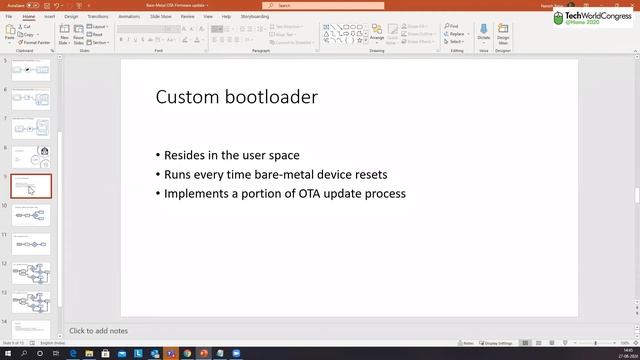Screen dimensions: 640x360
Task: Open the Reuse Slides pane
Action: (78, 34)
